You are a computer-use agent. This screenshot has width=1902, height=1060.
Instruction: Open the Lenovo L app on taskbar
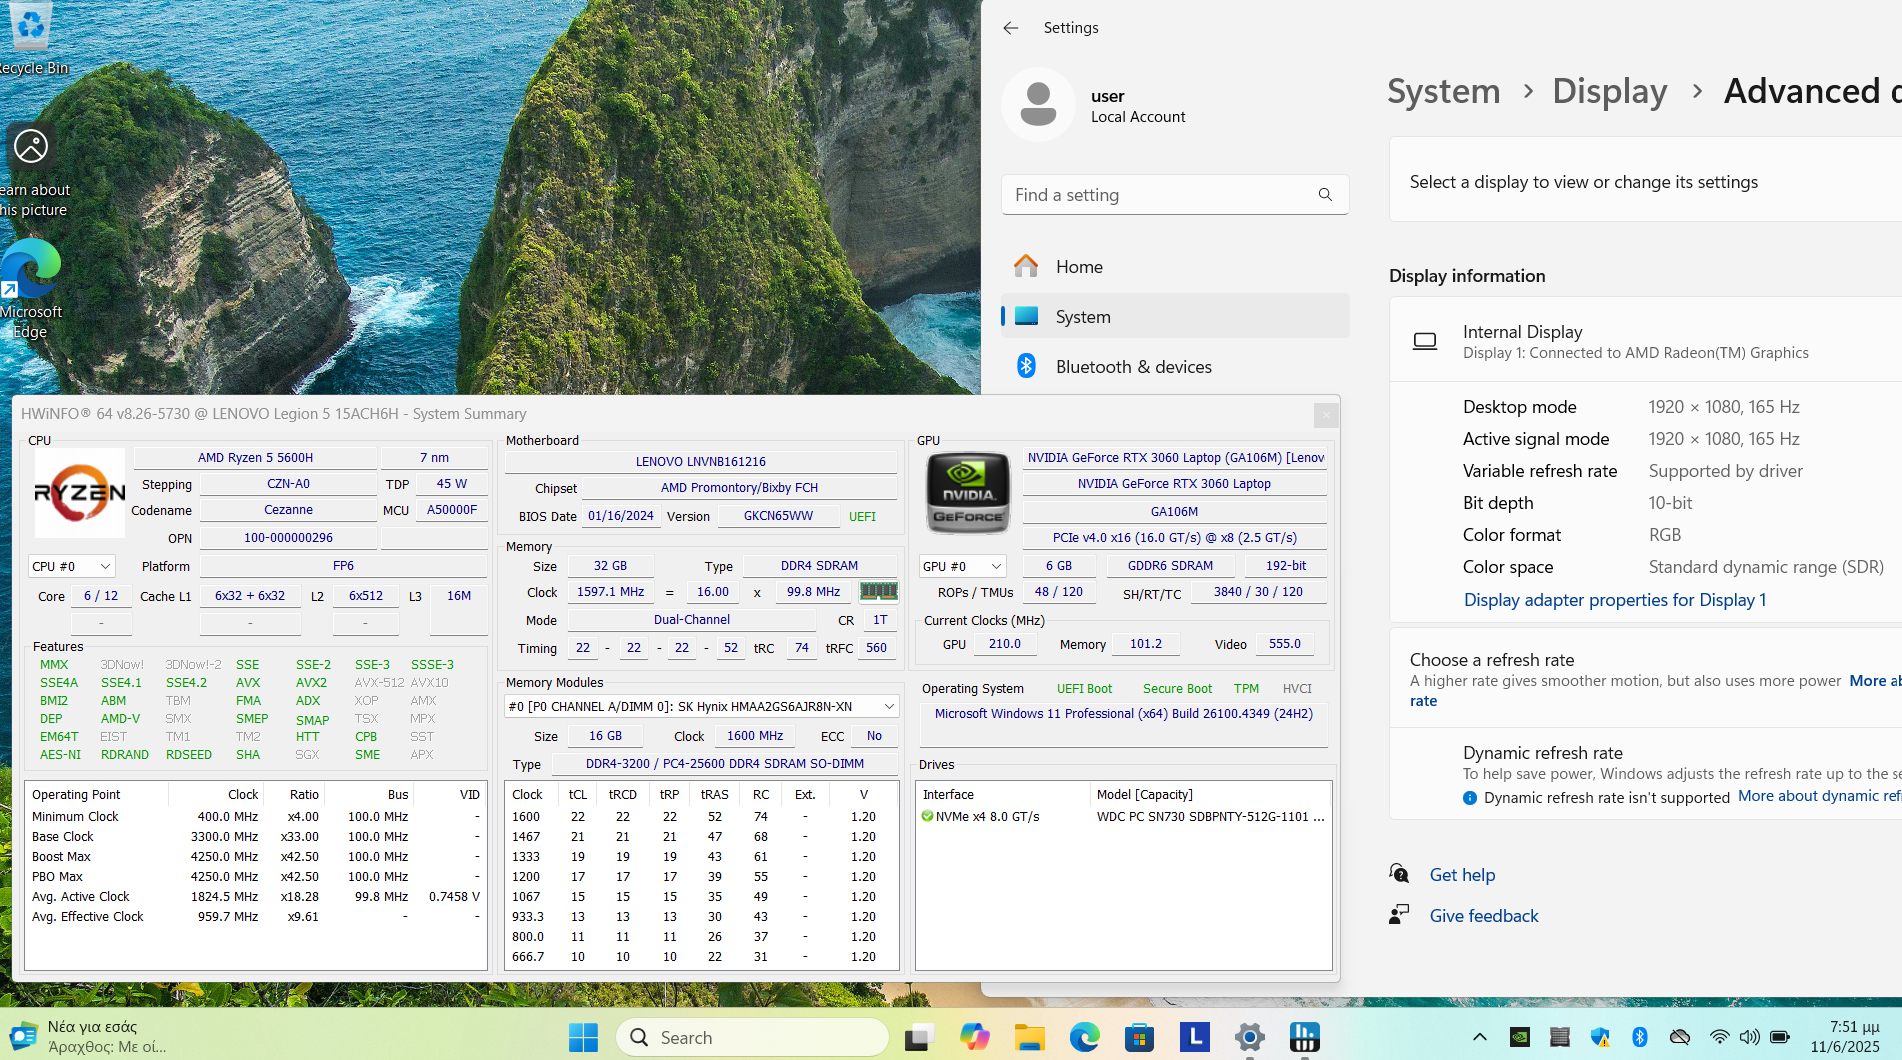(1194, 1037)
